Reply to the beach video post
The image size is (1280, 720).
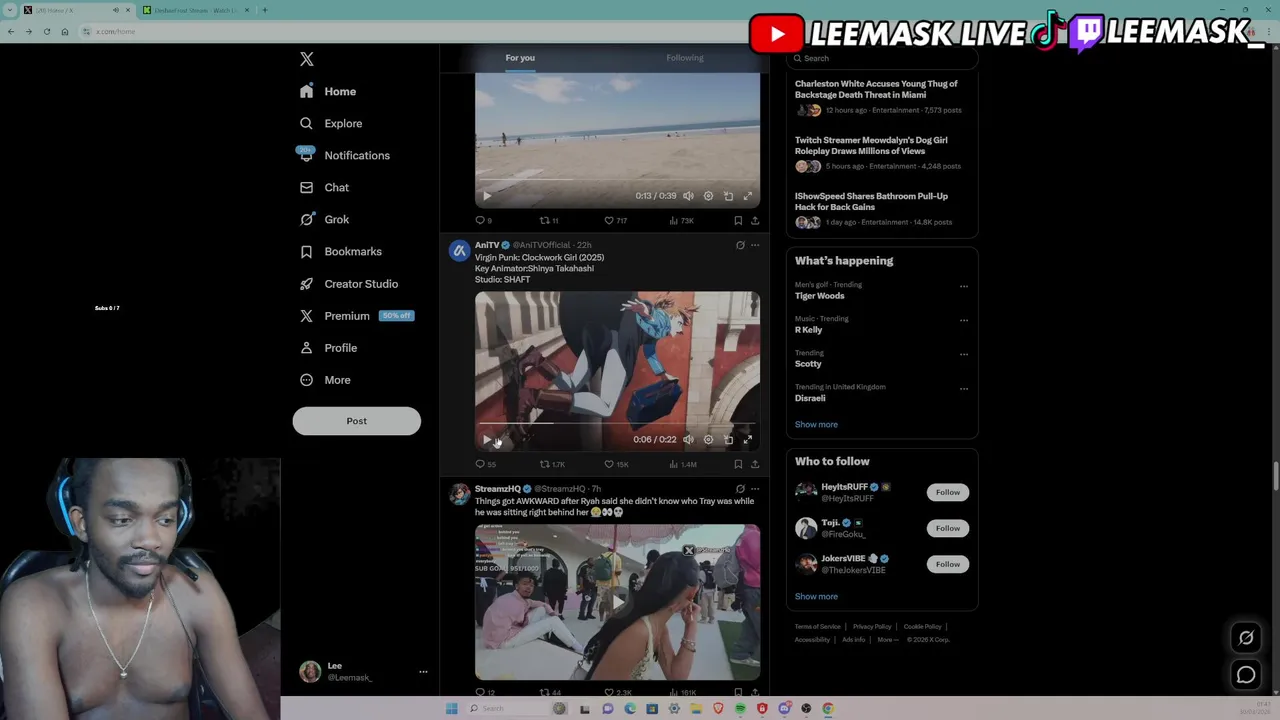(483, 220)
